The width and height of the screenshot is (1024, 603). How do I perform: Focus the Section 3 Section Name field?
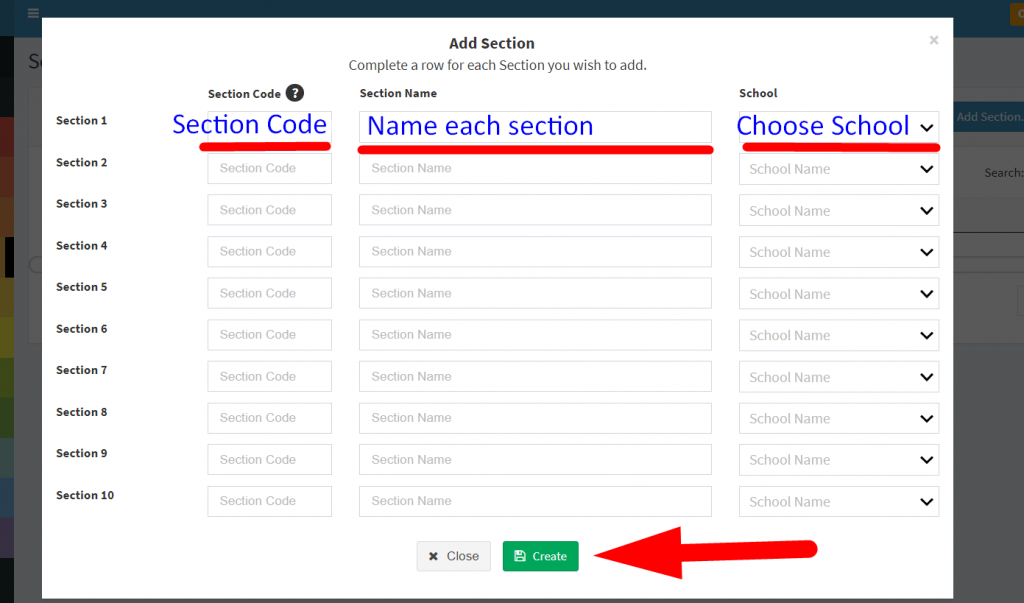pos(535,210)
